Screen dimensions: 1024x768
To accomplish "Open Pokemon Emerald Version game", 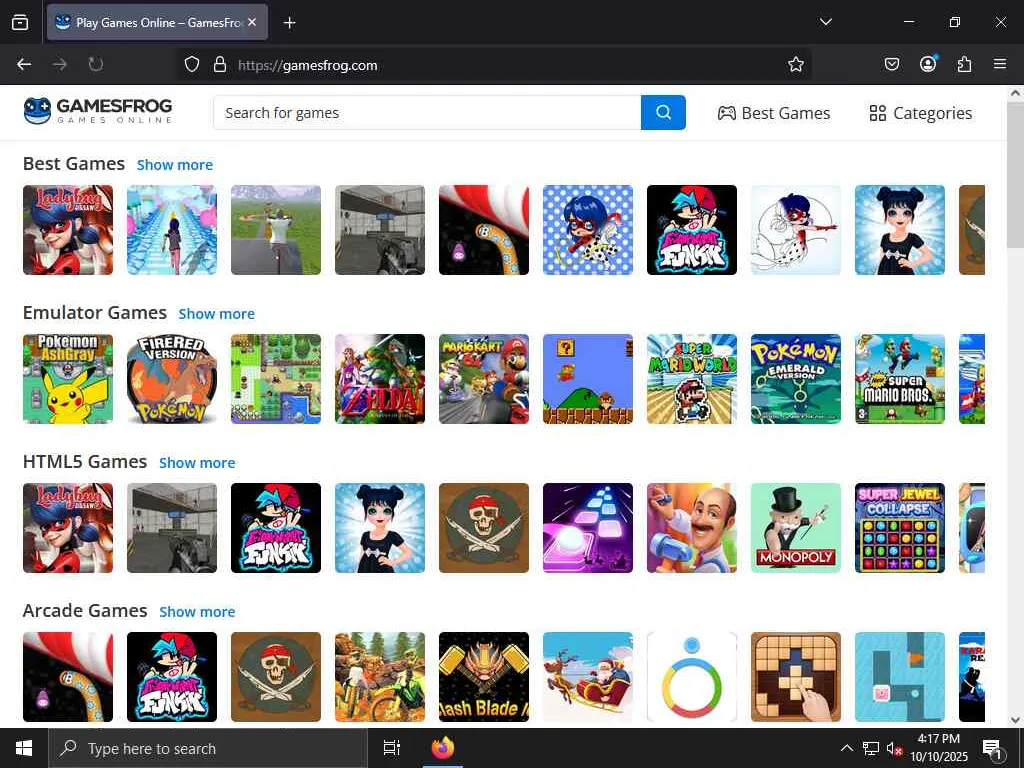I will pyautogui.click(x=795, y=379).
